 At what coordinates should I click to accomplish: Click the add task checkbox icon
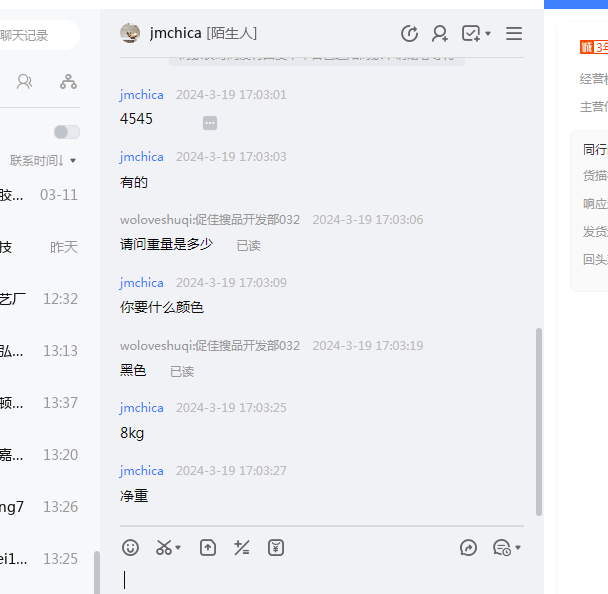coord(471,33)
